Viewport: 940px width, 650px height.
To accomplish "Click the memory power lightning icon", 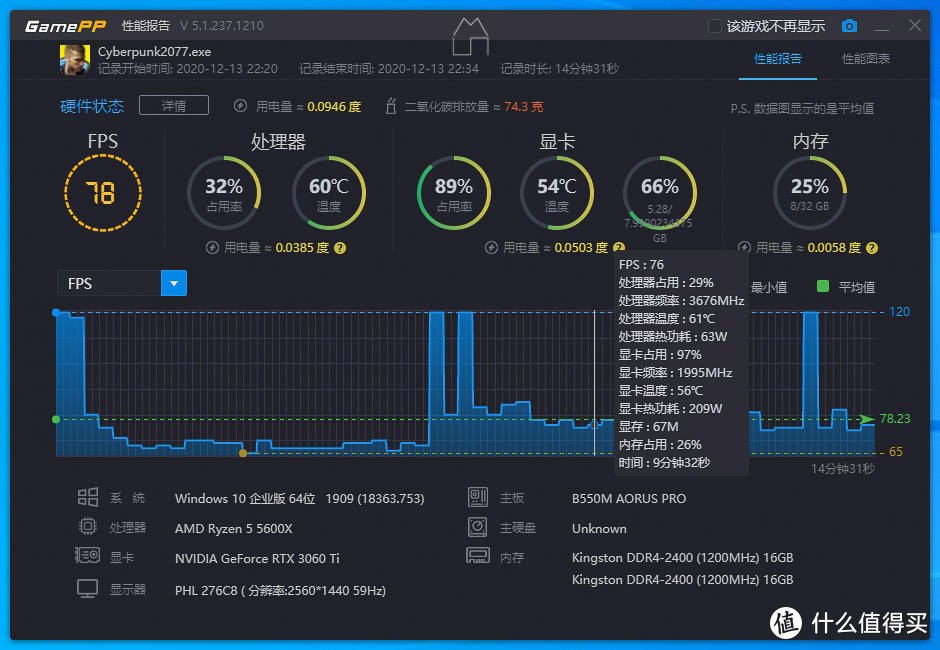I will pos(745,247).
